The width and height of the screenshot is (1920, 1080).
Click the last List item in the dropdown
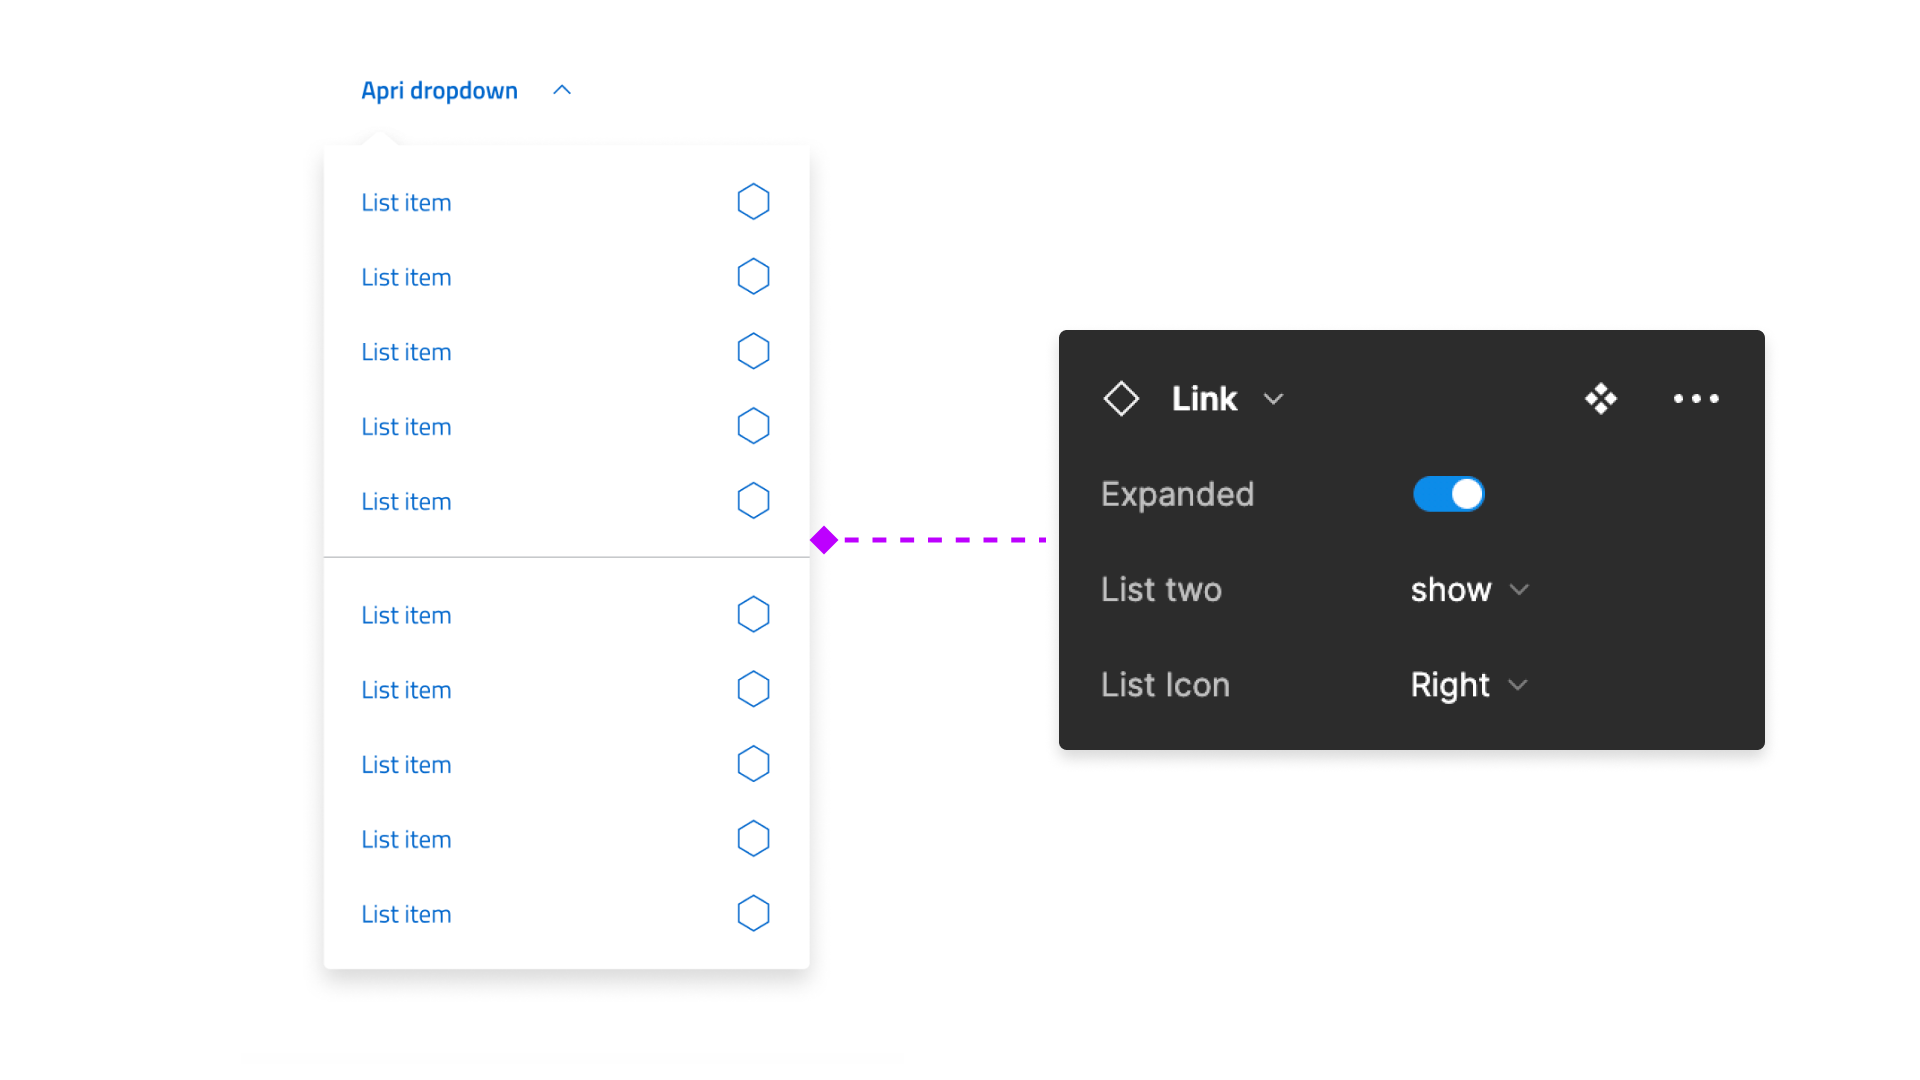coord(406,914)
